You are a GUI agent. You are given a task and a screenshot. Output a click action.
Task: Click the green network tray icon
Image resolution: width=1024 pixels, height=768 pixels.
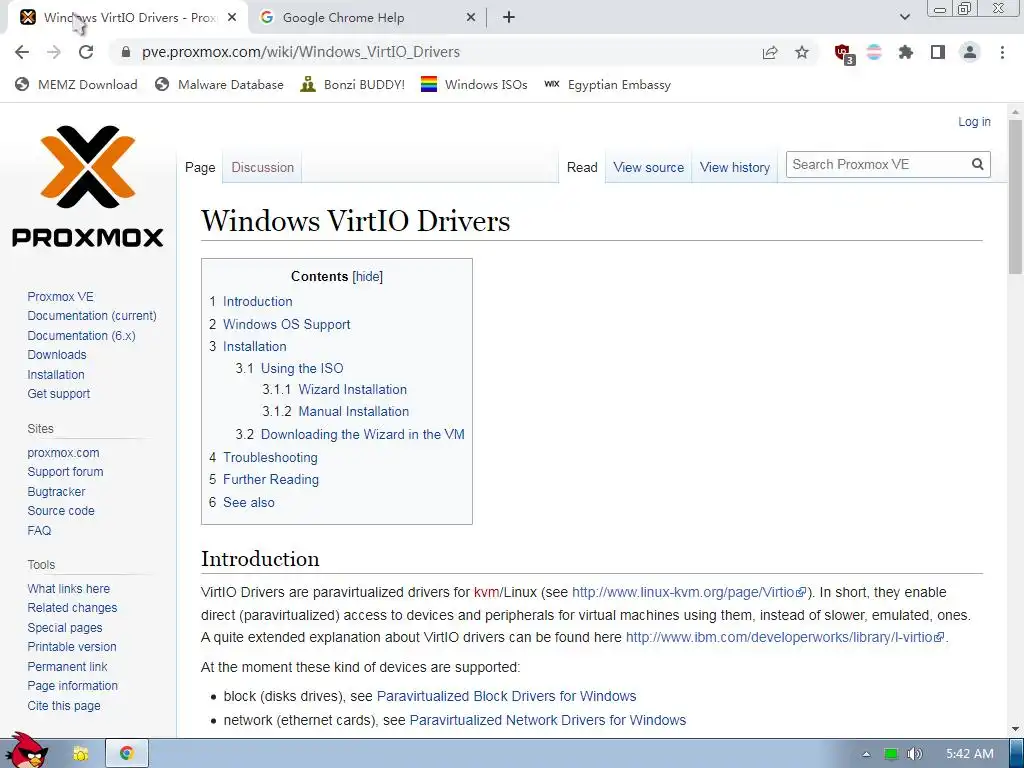click(891, 754)
